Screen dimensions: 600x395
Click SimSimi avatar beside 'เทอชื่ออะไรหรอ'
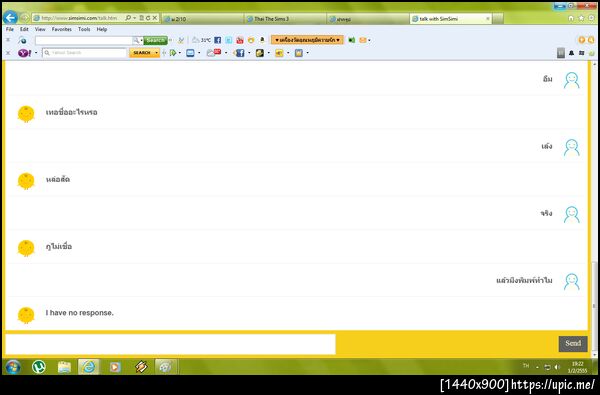[26, 114]
